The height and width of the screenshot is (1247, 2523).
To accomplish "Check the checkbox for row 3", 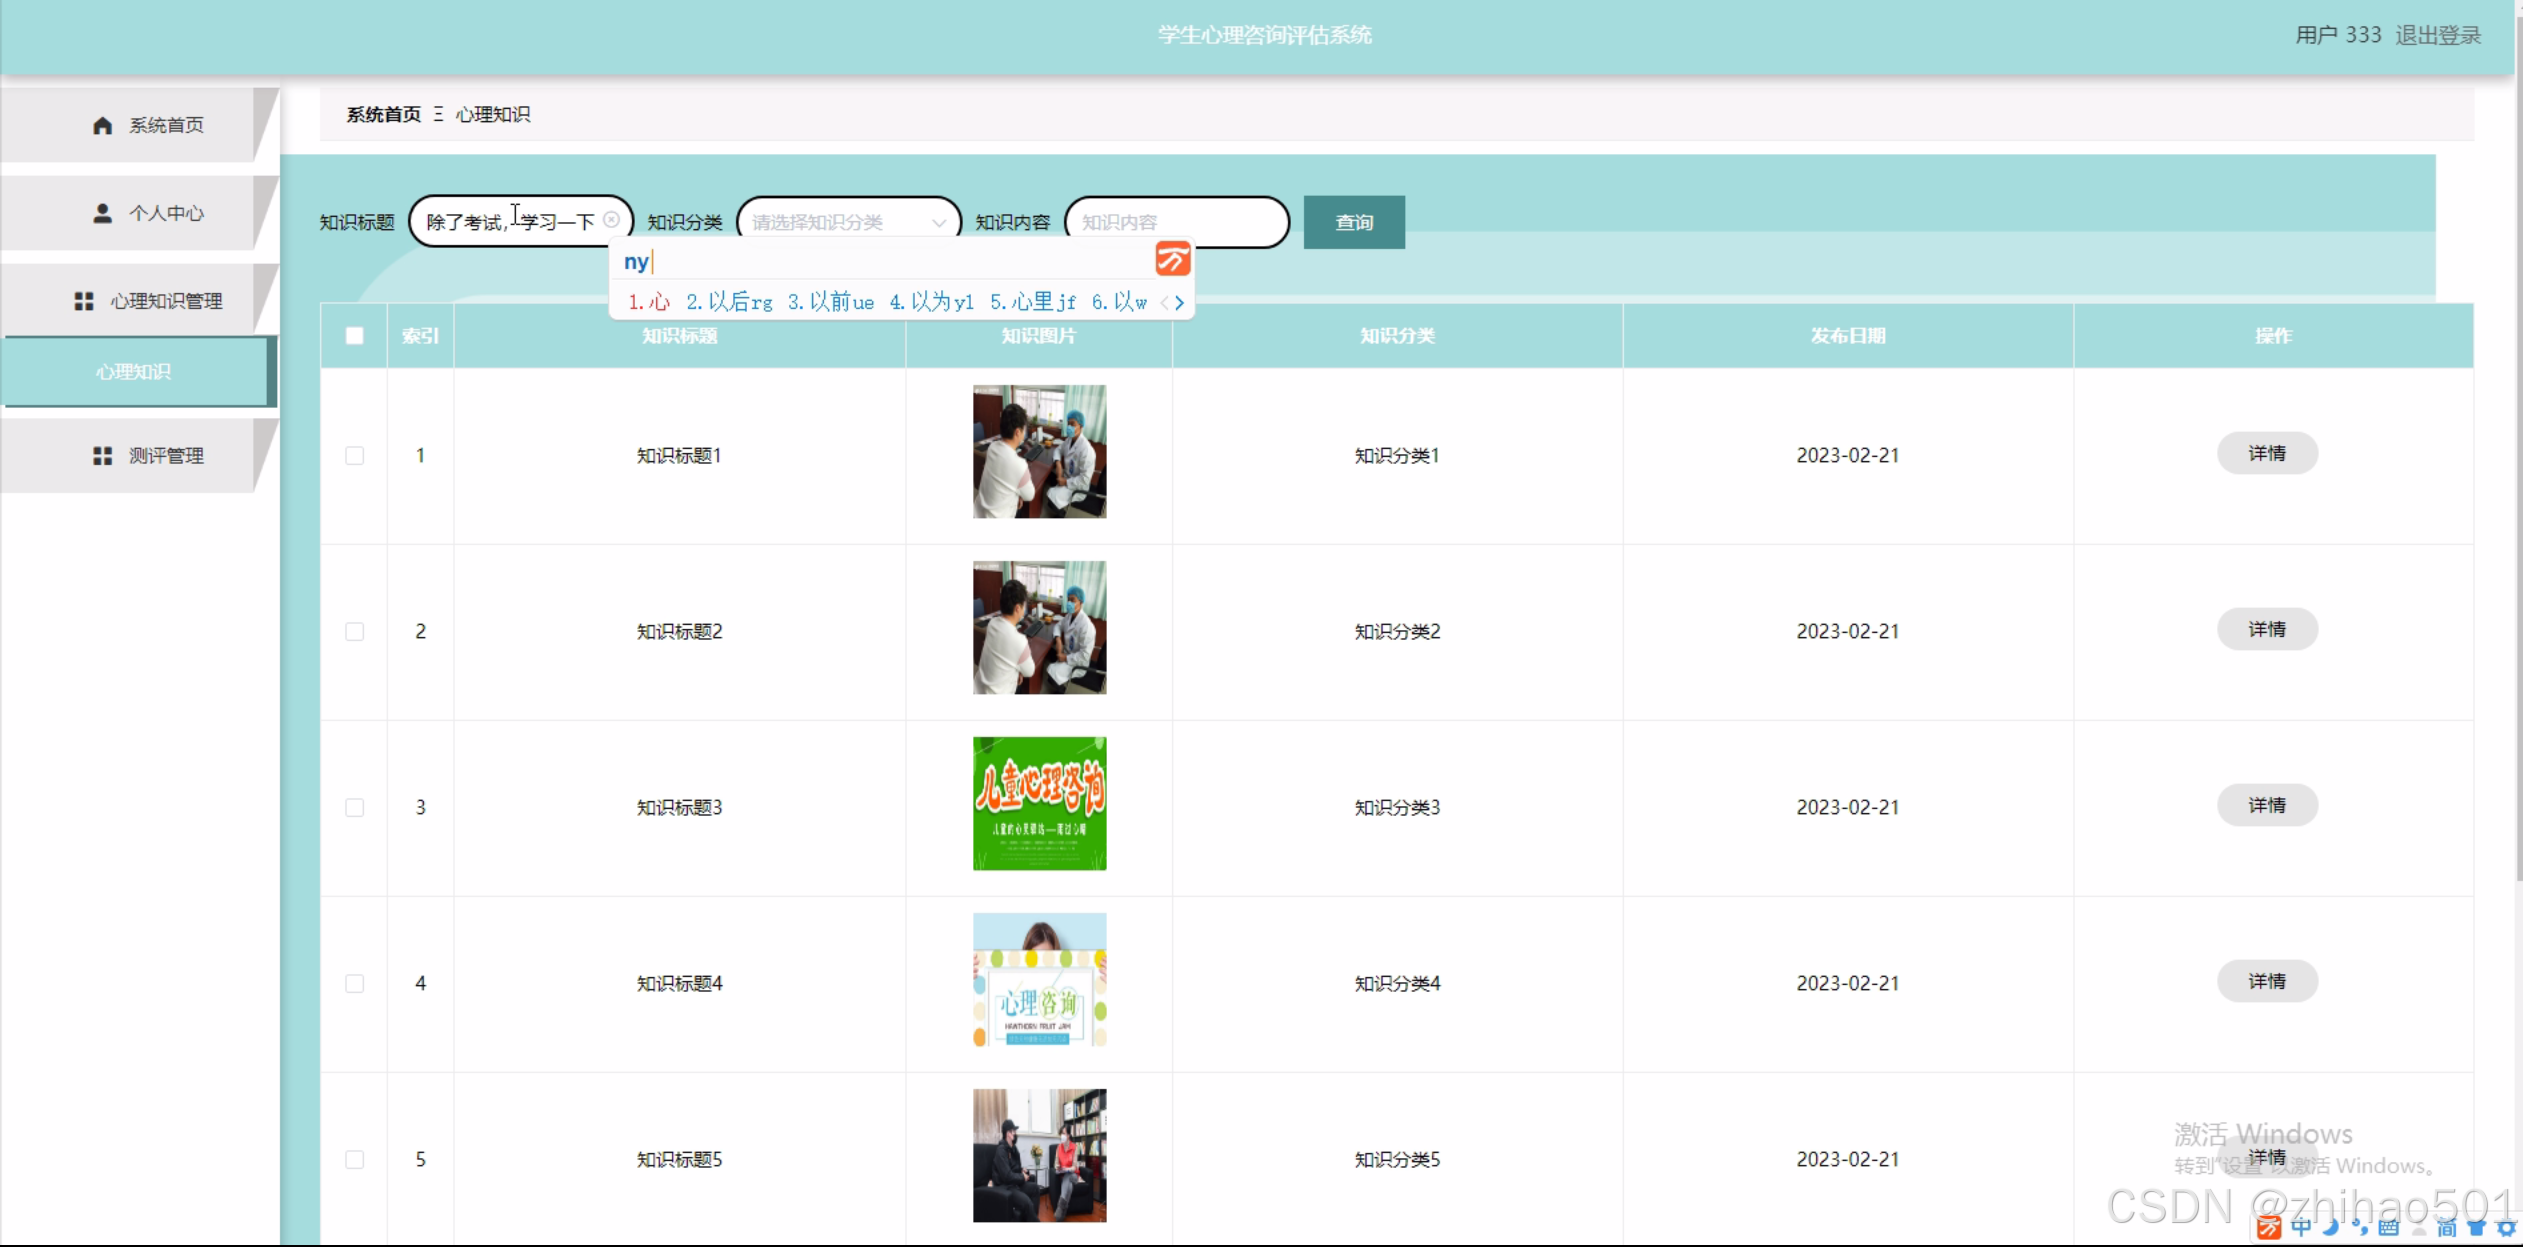I will [354, 808].
